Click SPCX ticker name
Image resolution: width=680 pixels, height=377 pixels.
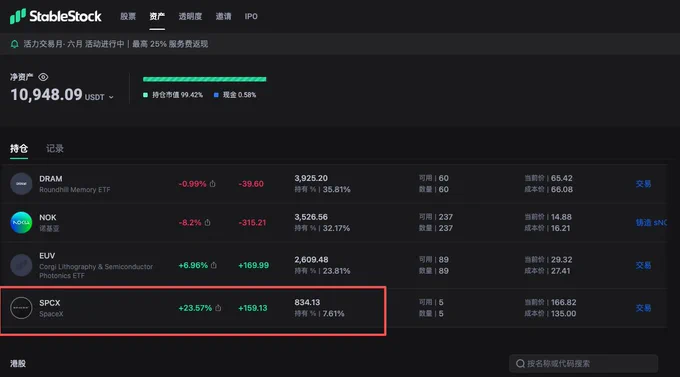click(x=49, y=303)
